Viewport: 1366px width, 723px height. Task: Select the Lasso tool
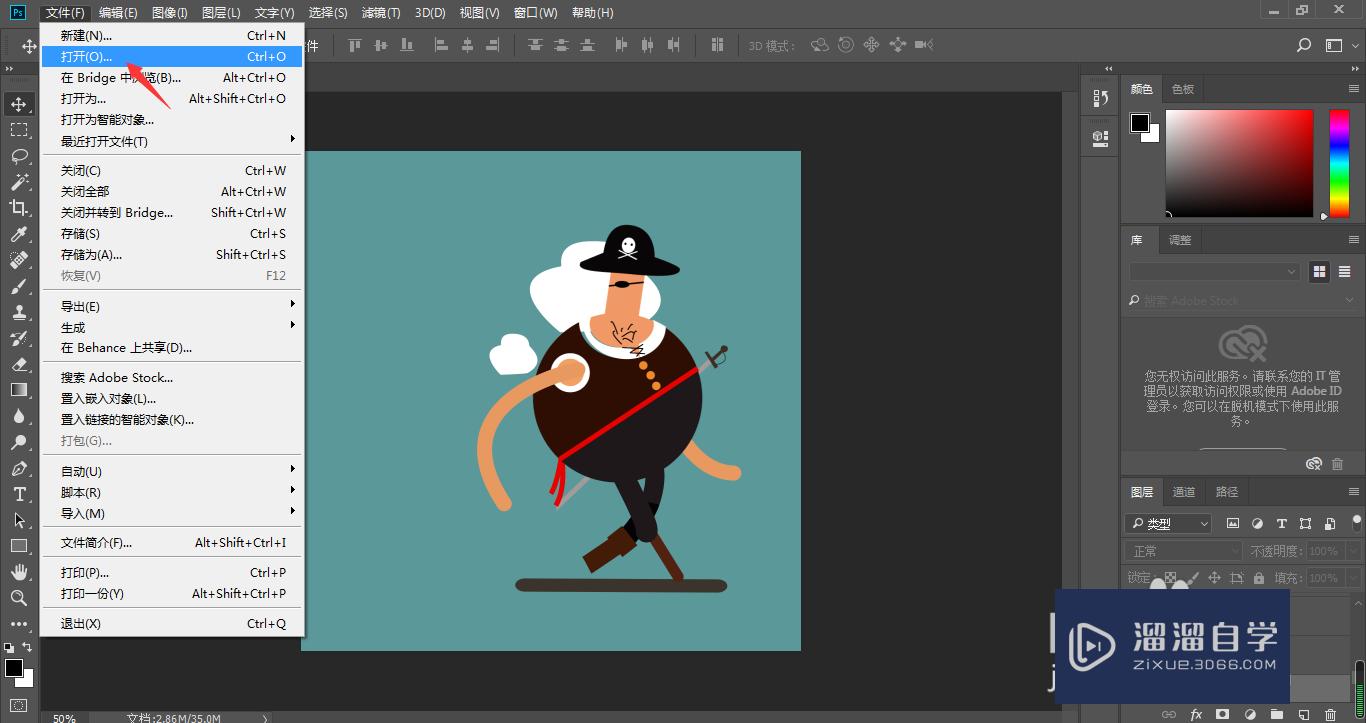[19, 156]
